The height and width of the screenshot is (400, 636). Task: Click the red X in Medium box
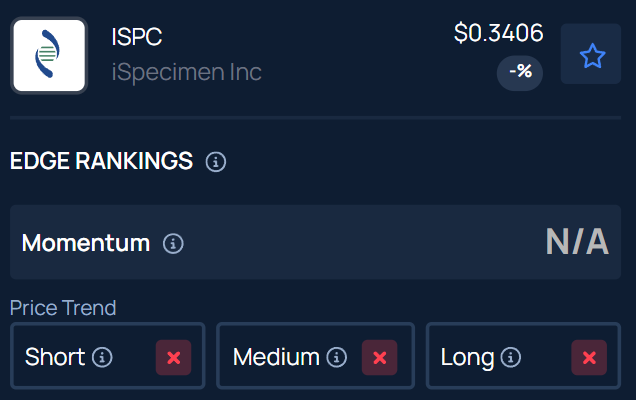379,357
